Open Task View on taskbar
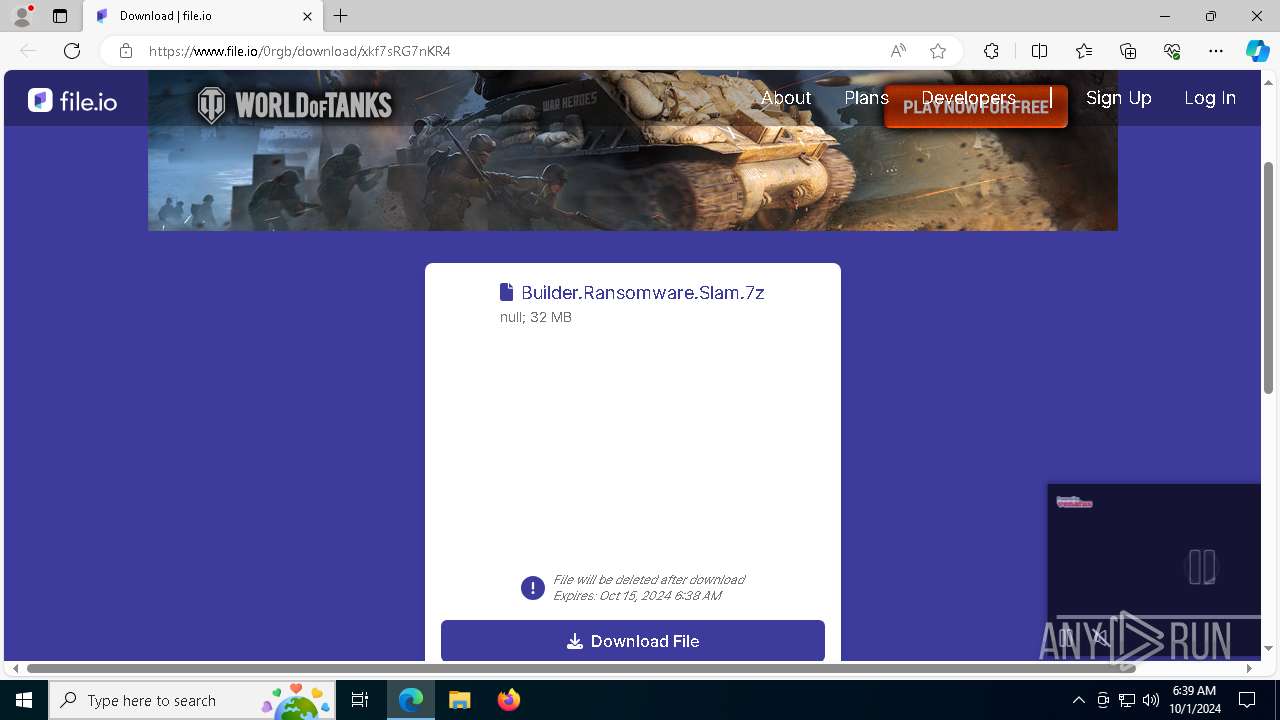 [x=360, y=700]
